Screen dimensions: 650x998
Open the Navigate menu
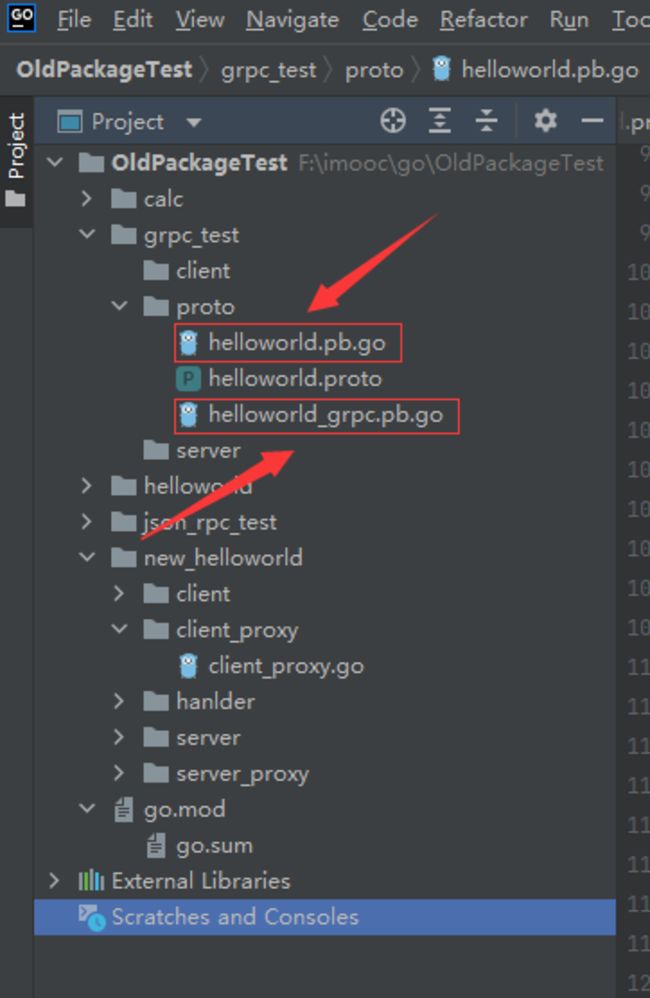pyautogui.click(x=293, y=20)
